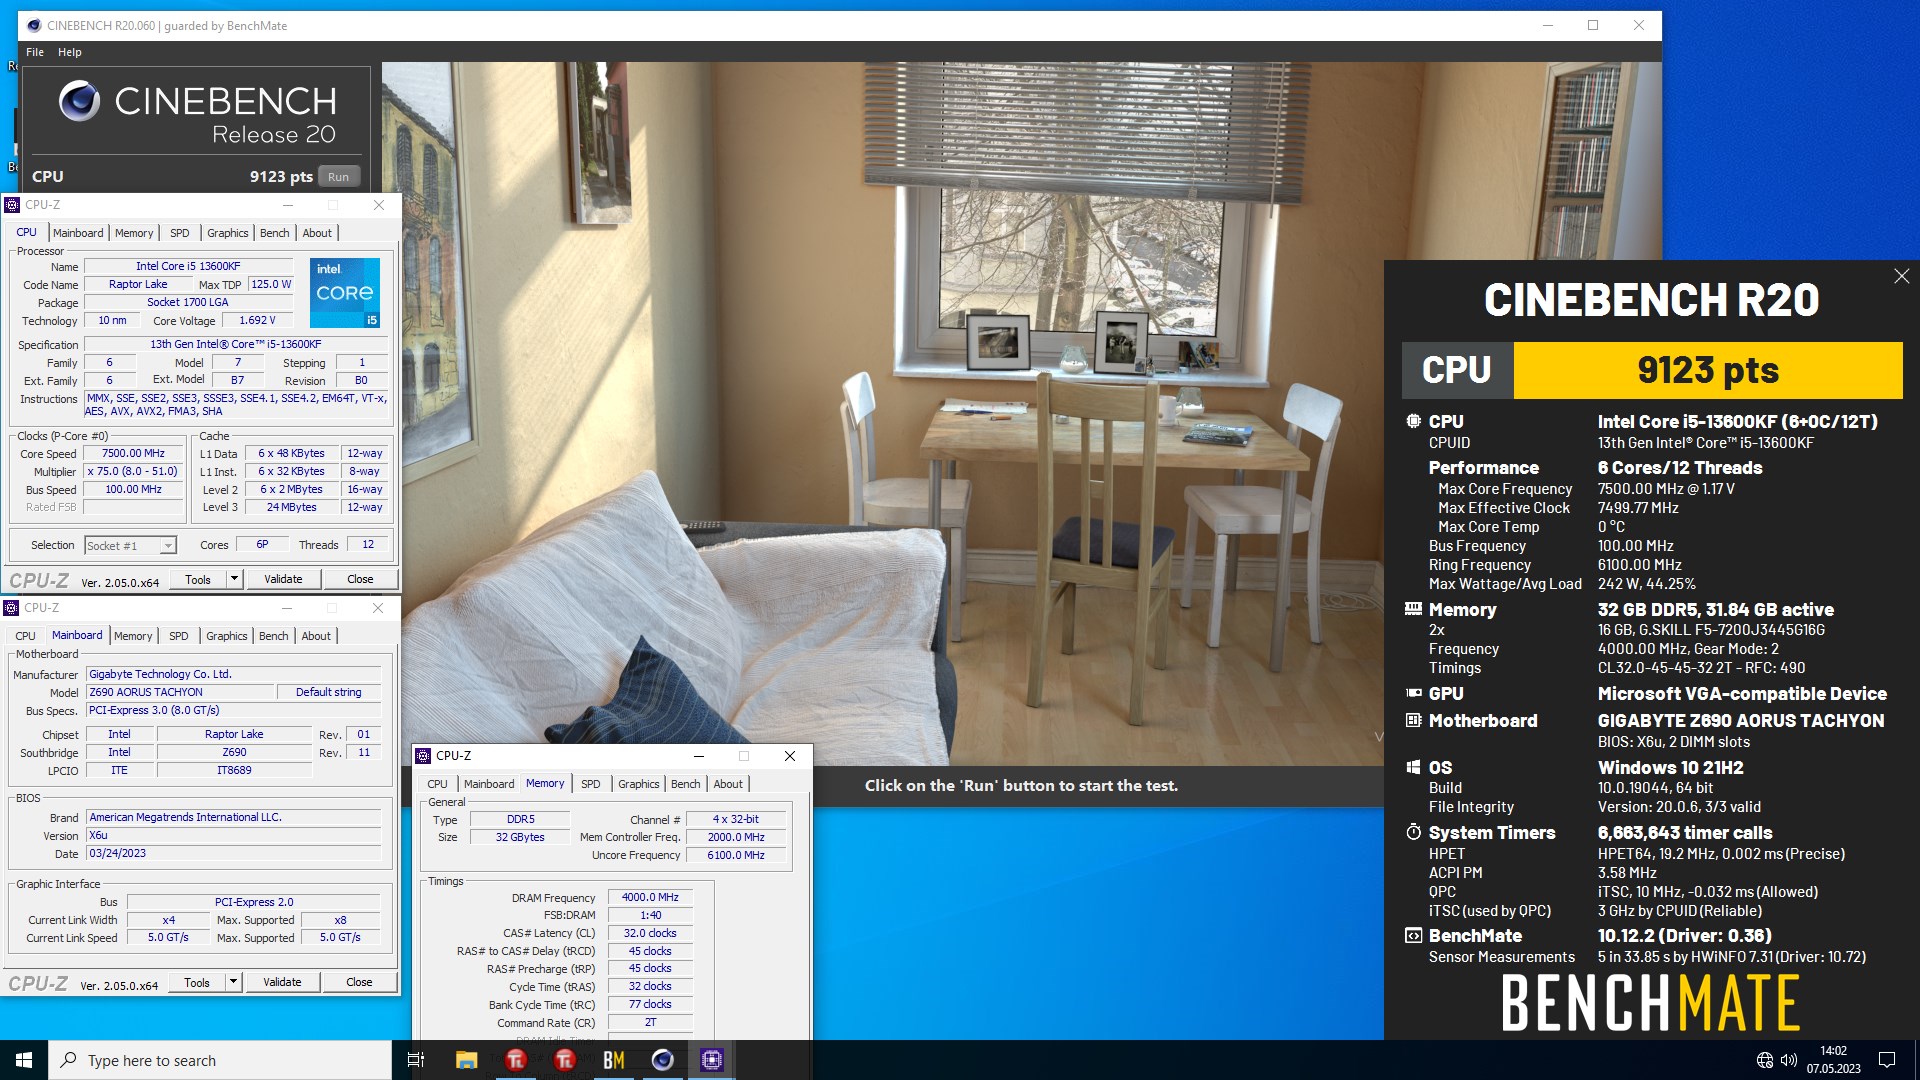Click the OS Windows icon in BenchMate panel
Viewport: 1920px width, 1080px height.
[1413, 767]
